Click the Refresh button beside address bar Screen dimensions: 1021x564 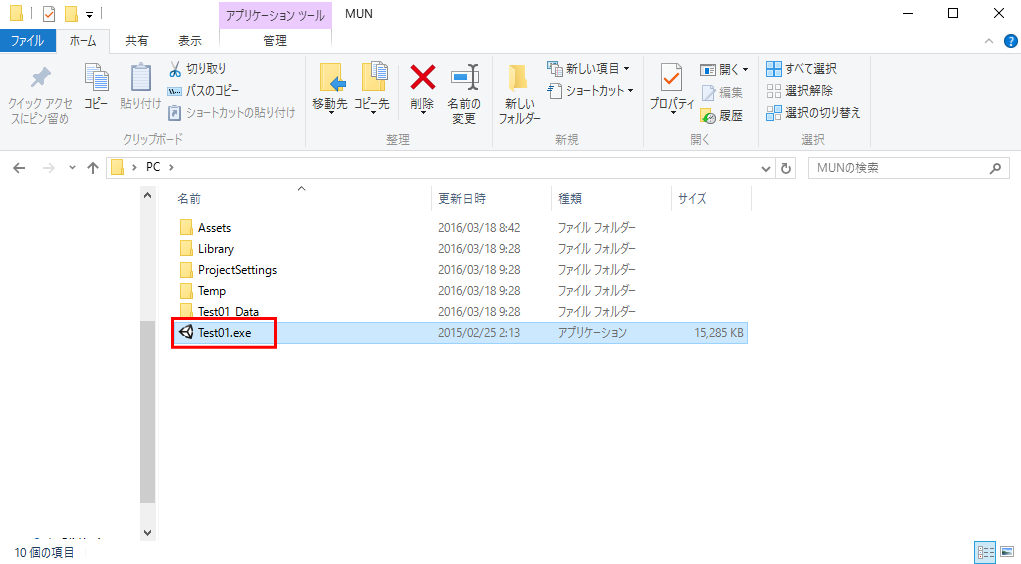coord(786,168)
